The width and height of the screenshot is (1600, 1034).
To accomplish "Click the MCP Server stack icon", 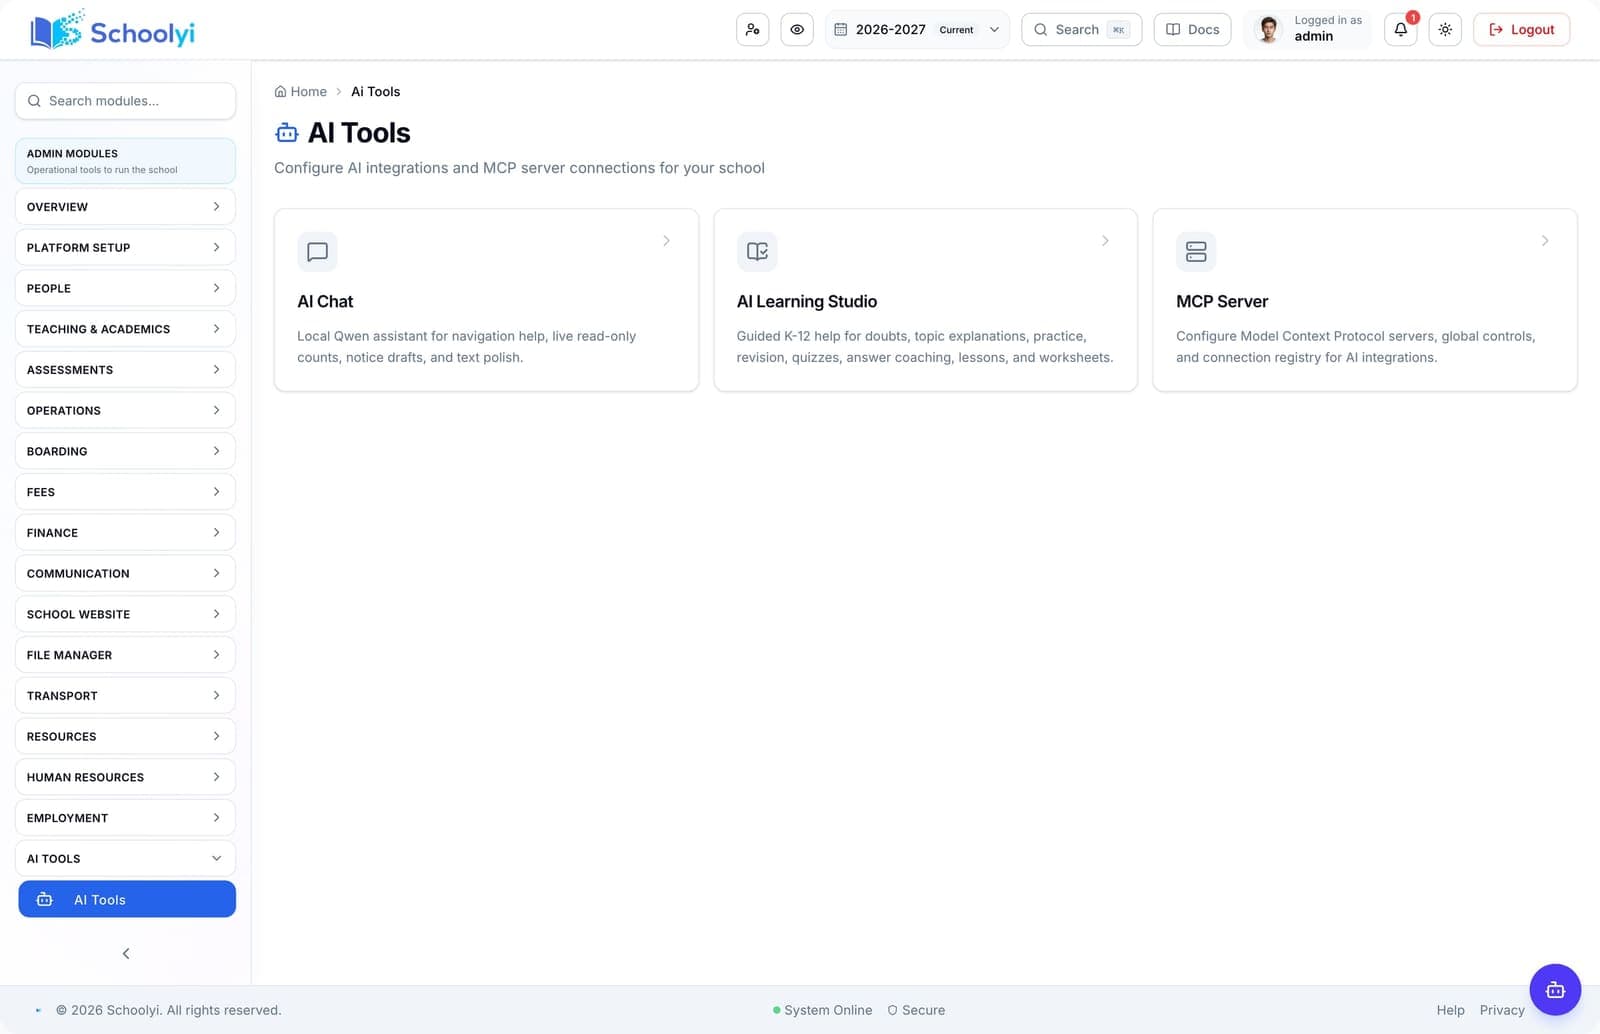I will pyautogui.click(x=1196, y=251).
